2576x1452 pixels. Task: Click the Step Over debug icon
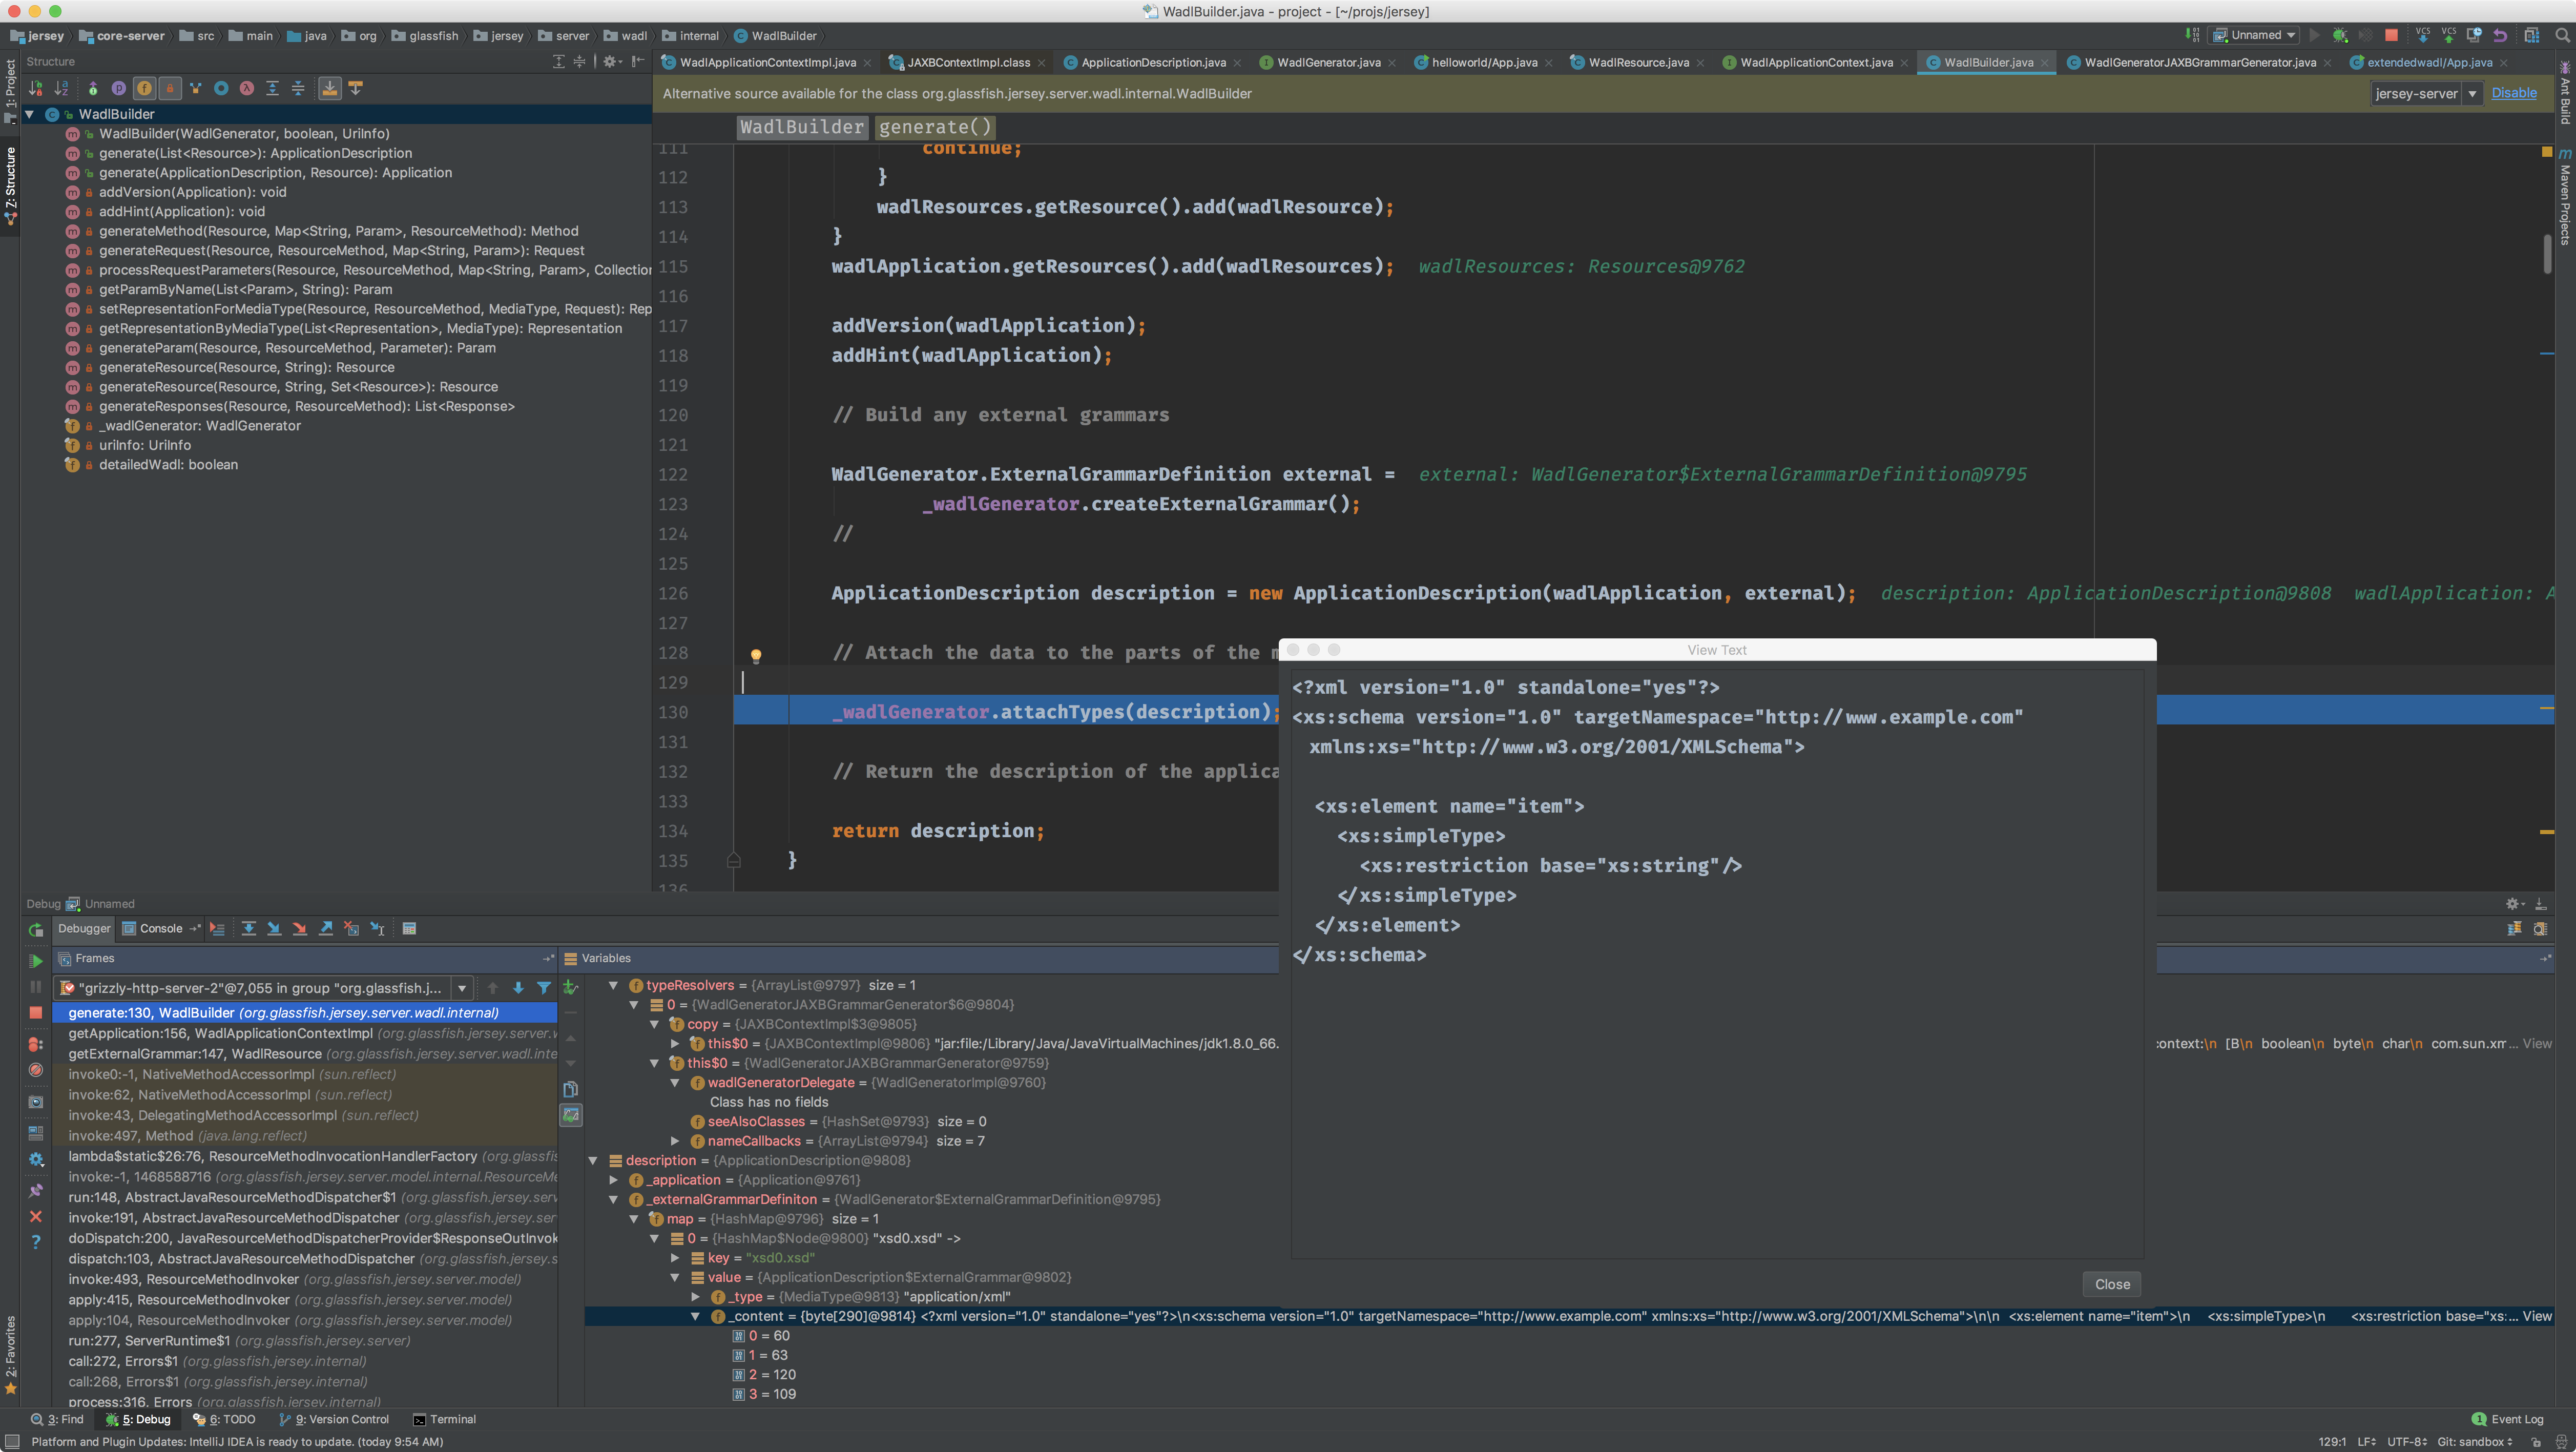point(249,929)
